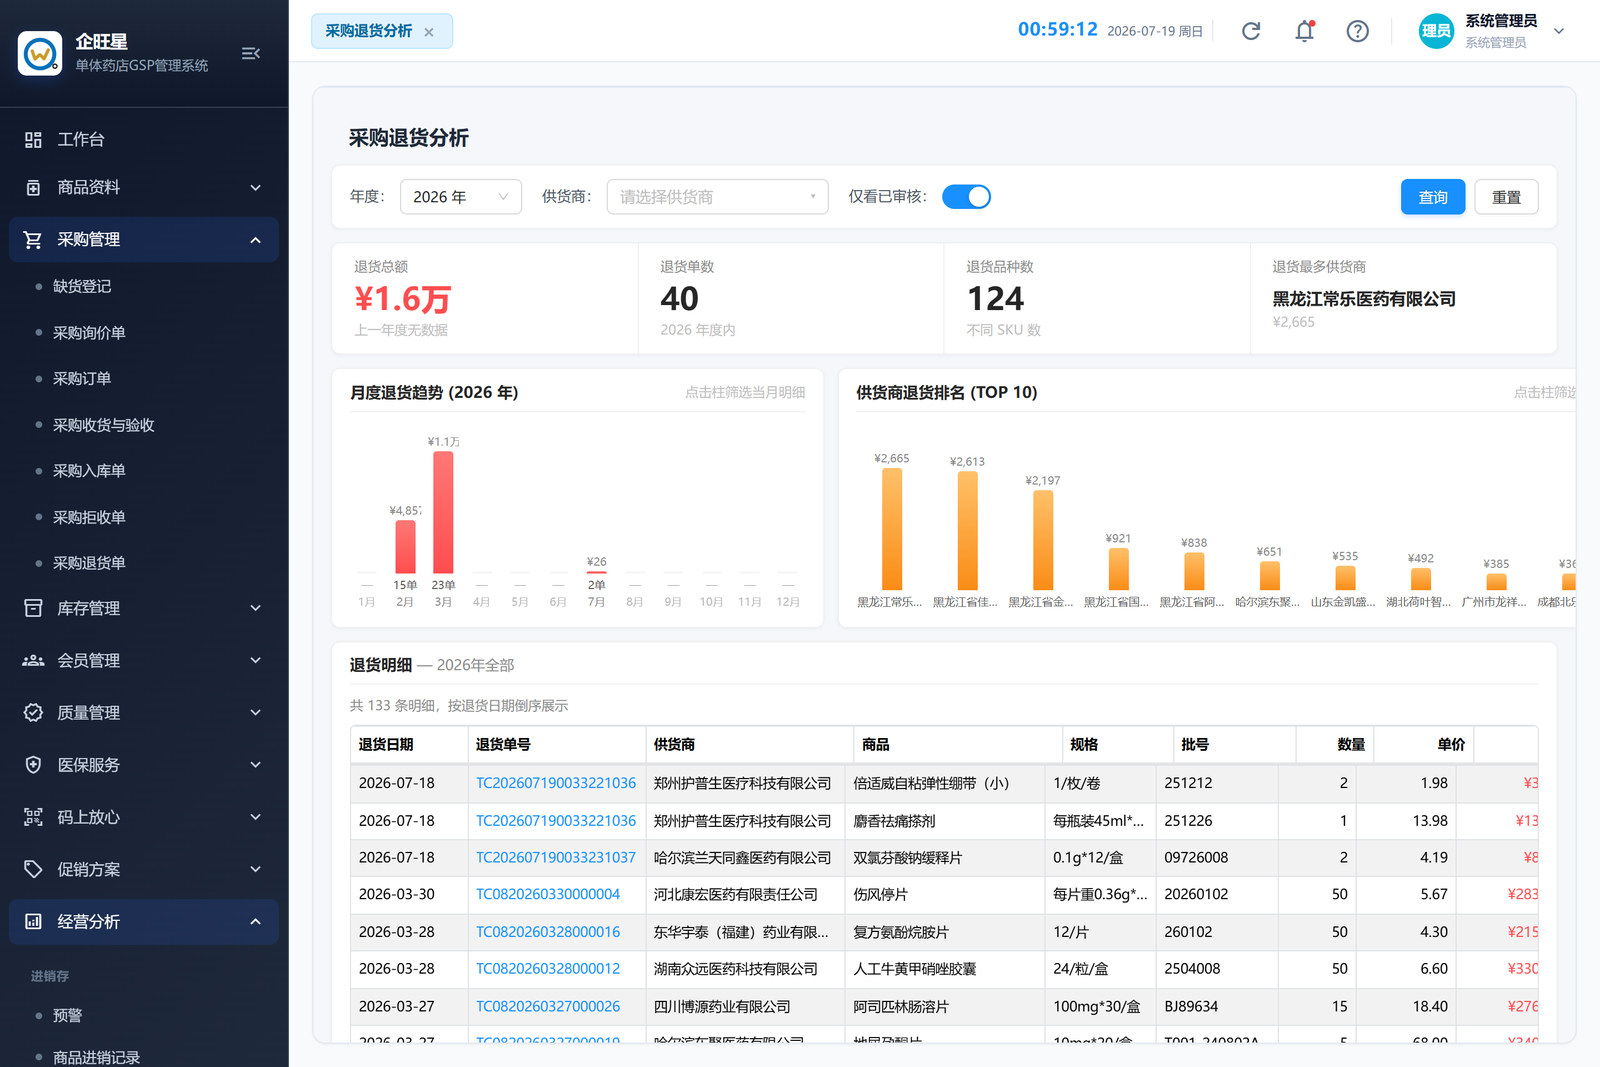Click the 促销方案 tag icon
This screenshot has width=1600, height=1067.
tap(33, 869)
